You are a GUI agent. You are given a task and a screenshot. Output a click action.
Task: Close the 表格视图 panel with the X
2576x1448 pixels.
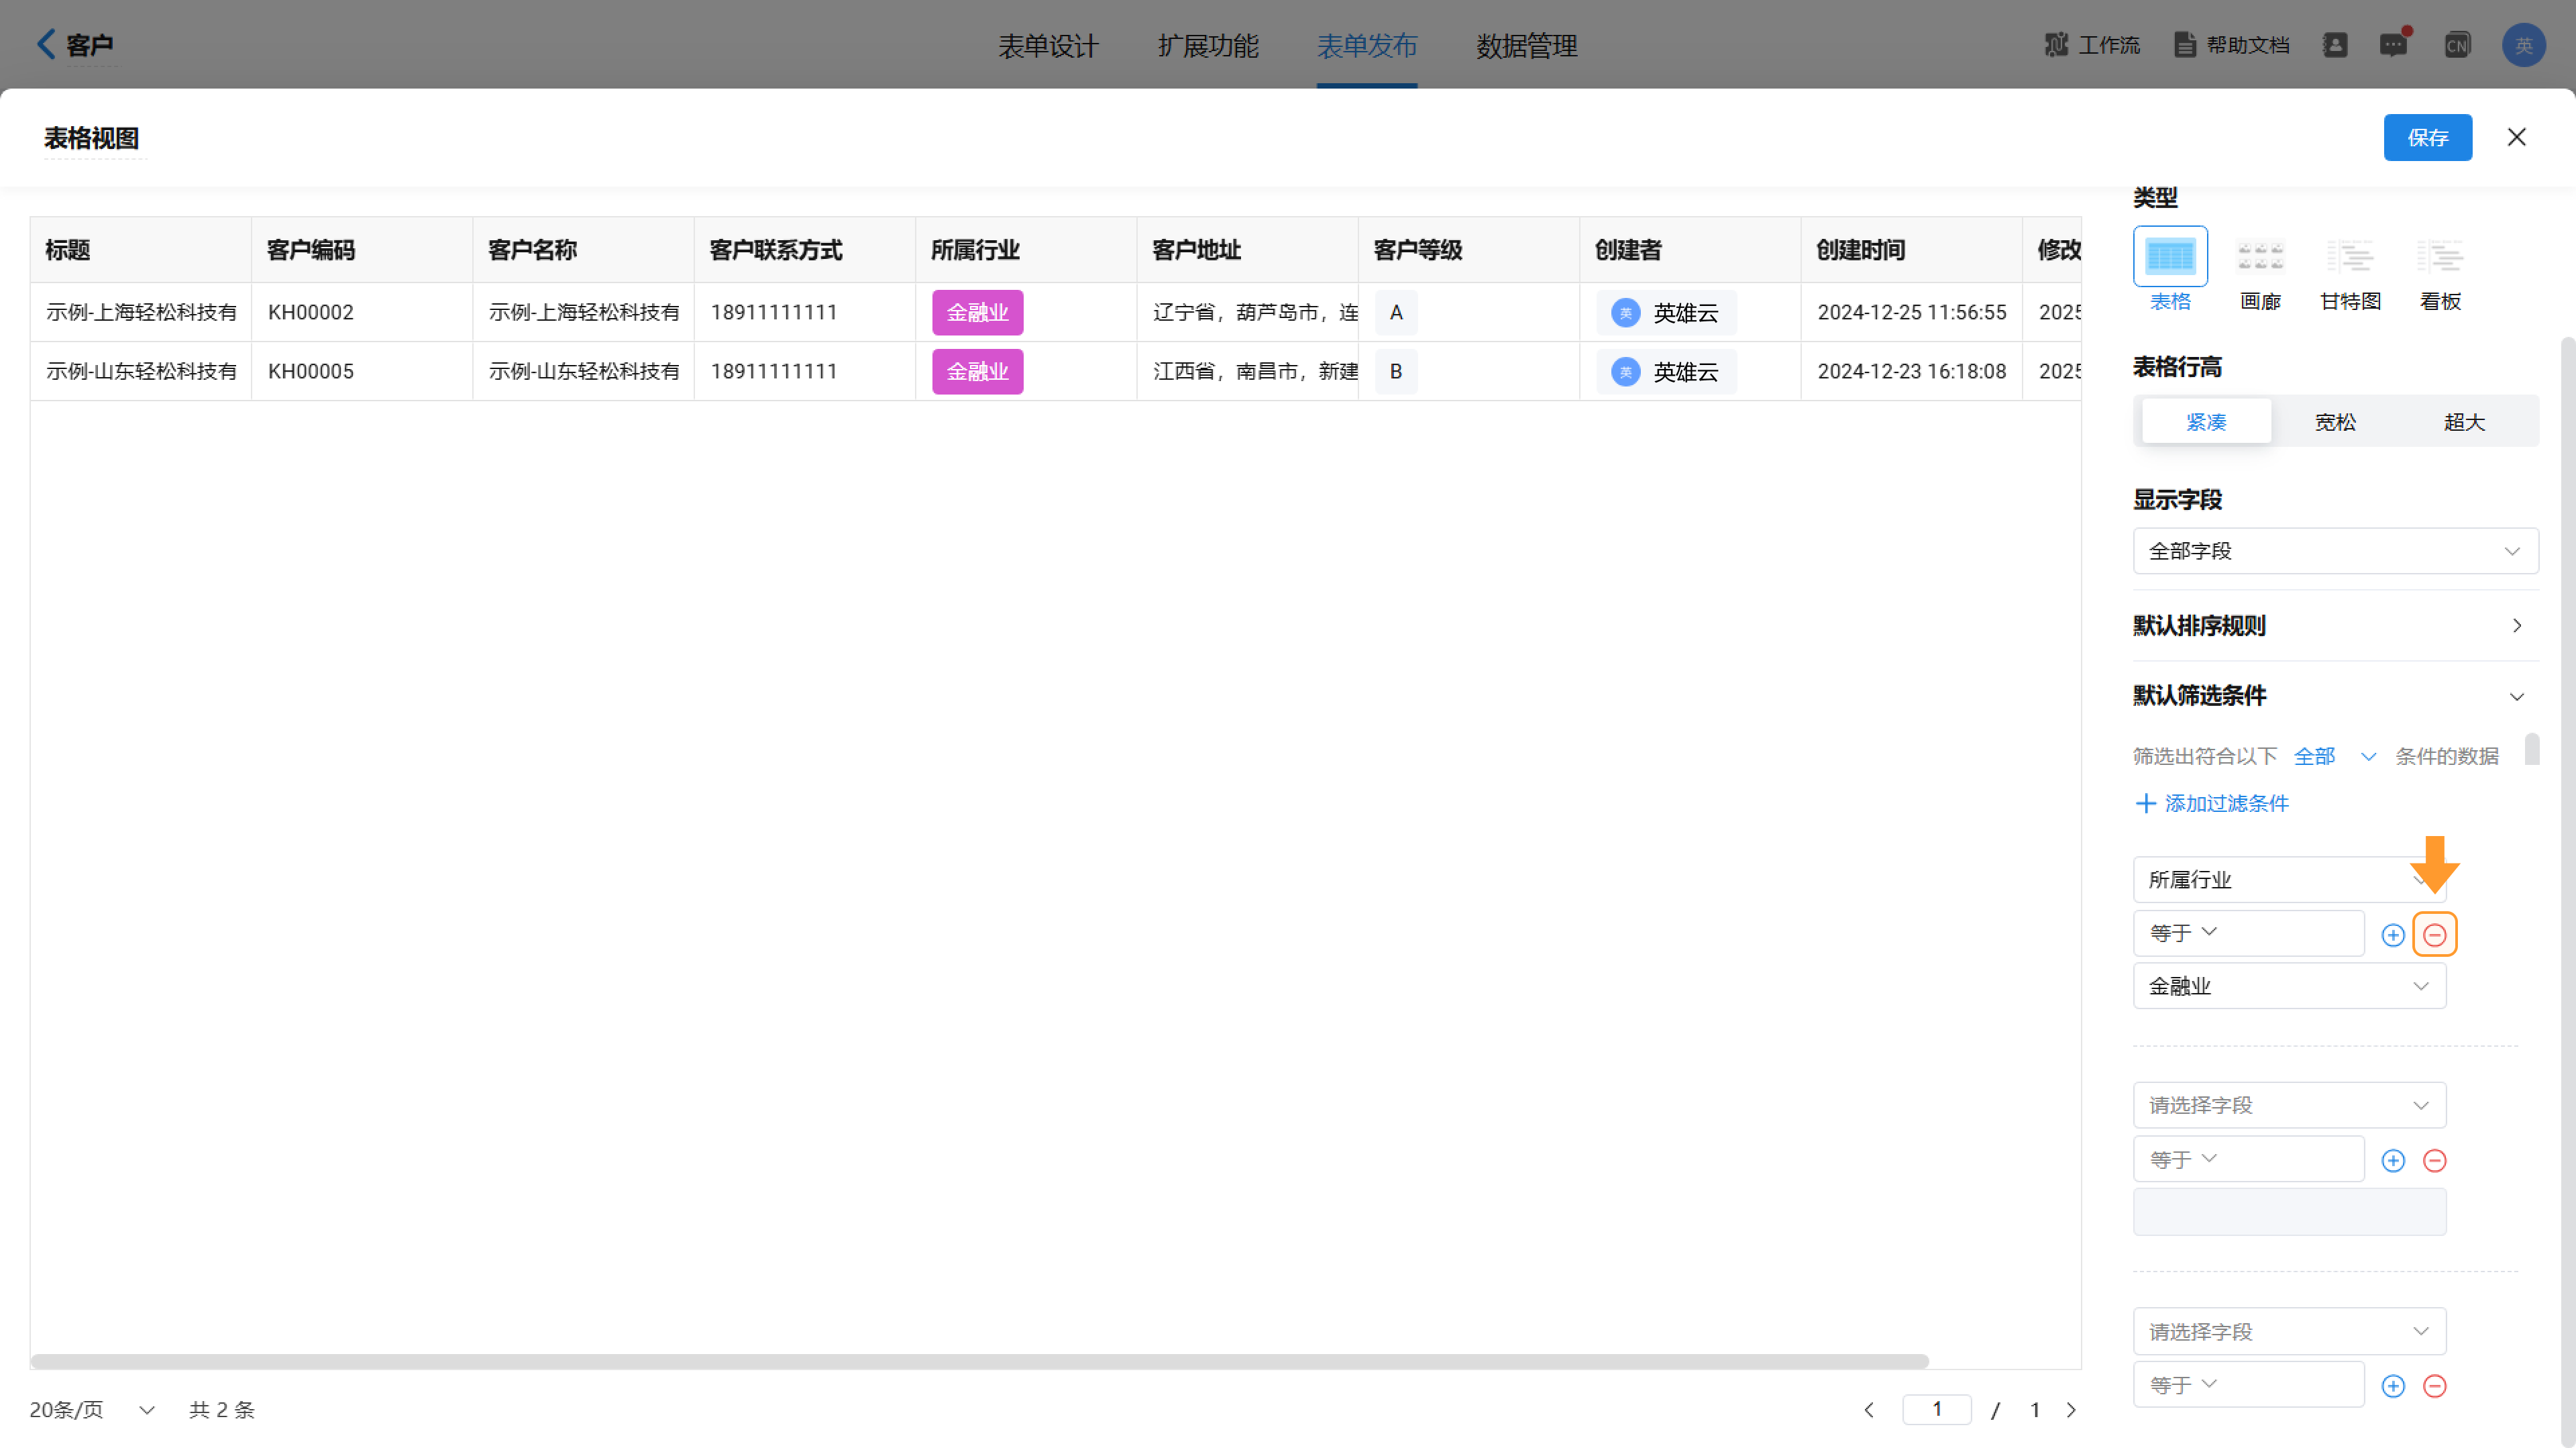(x=2516, y=137)
